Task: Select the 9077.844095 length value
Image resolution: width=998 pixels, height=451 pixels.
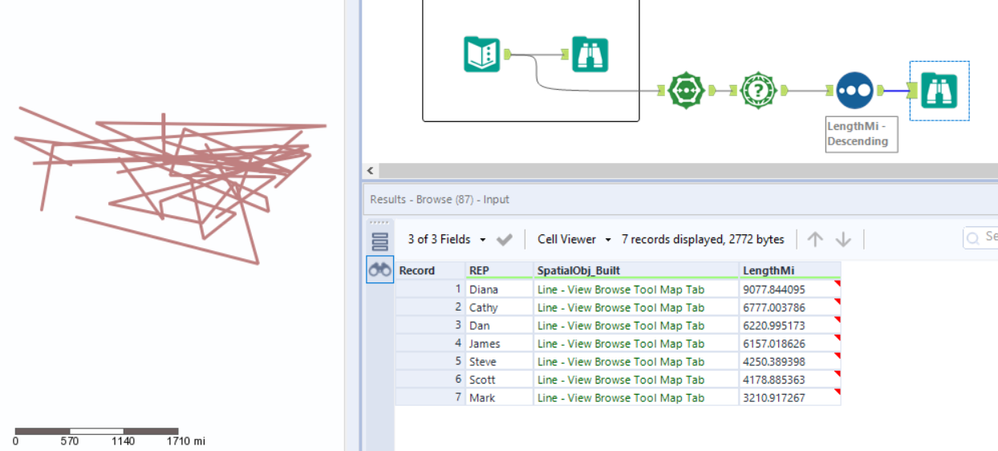Action: (x=790, y=289)
